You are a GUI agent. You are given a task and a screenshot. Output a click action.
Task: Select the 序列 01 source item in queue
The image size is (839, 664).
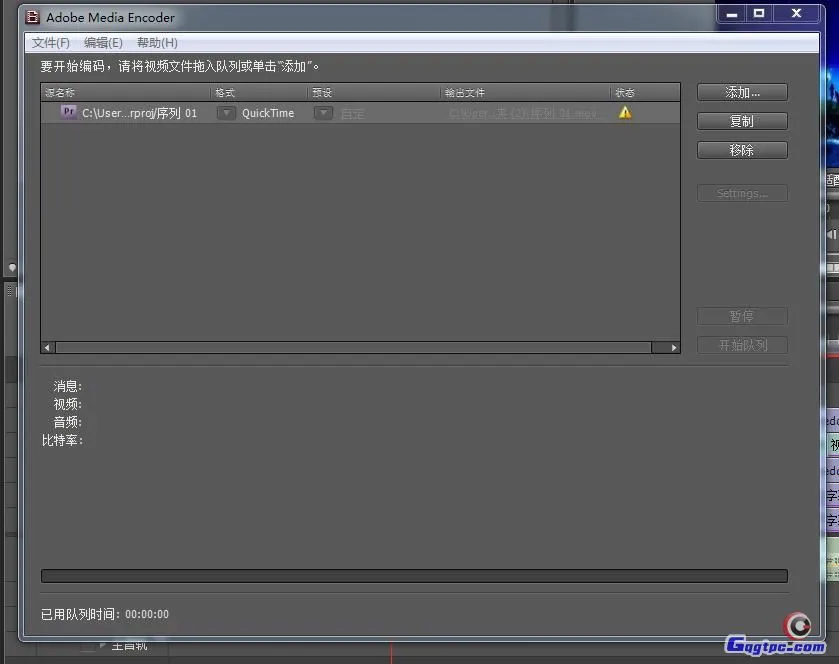click(x=139, y=113)
